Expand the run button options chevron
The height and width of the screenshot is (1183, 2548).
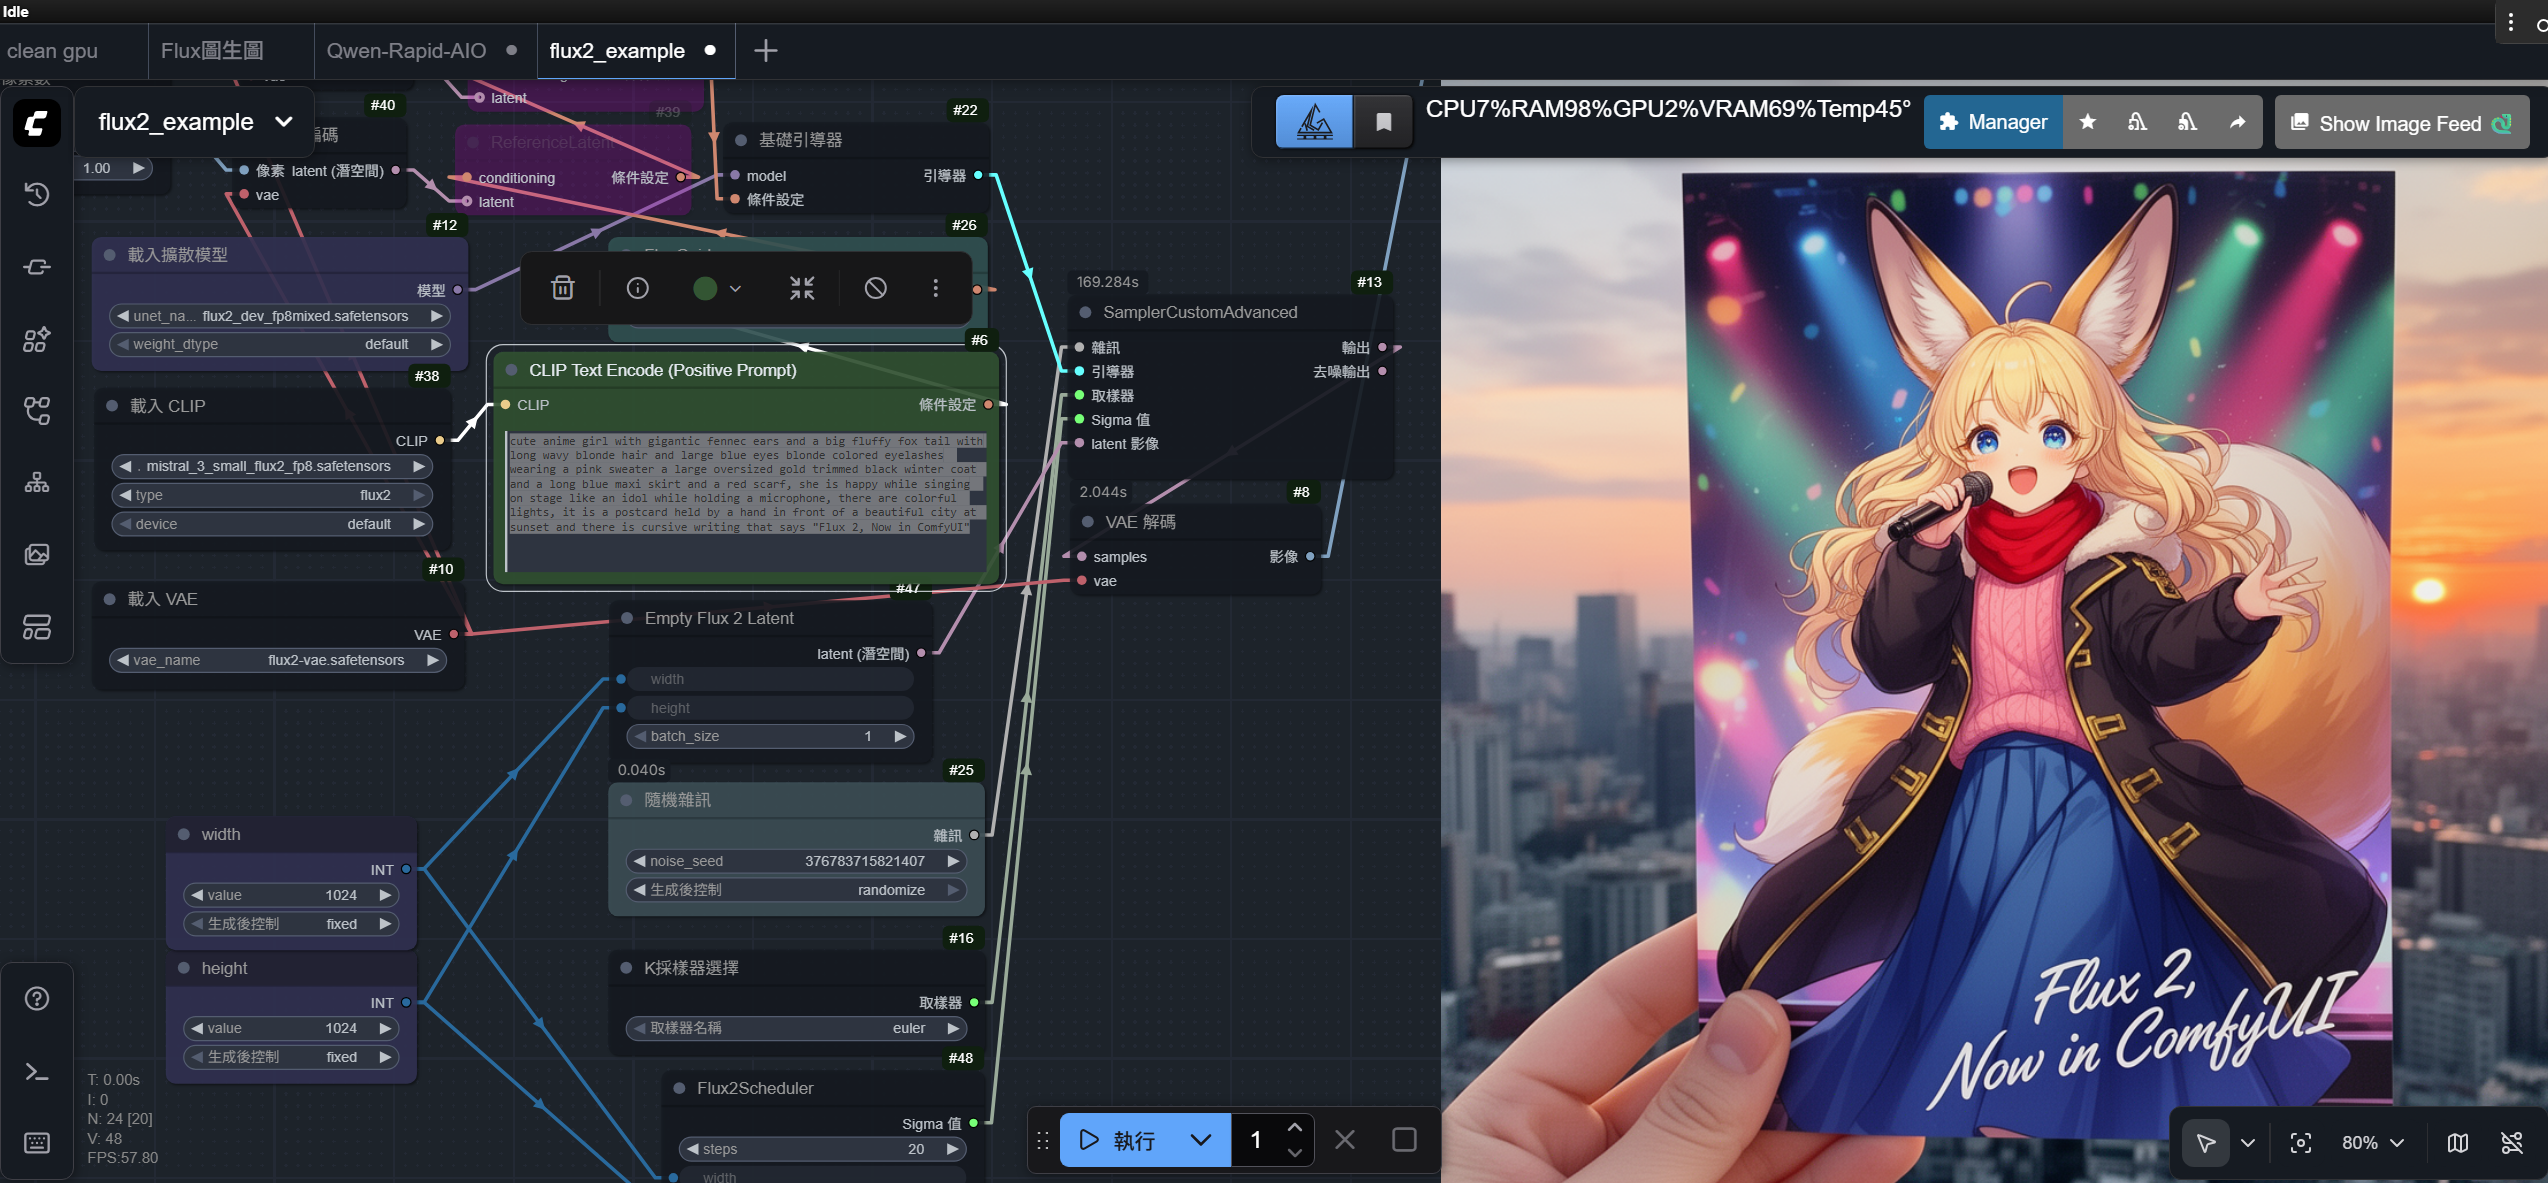1201,1140
